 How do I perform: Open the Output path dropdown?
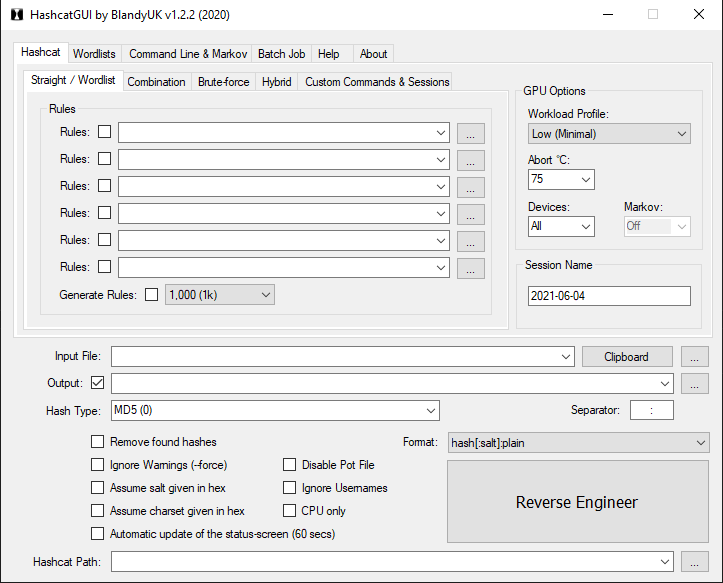(664, 384)
